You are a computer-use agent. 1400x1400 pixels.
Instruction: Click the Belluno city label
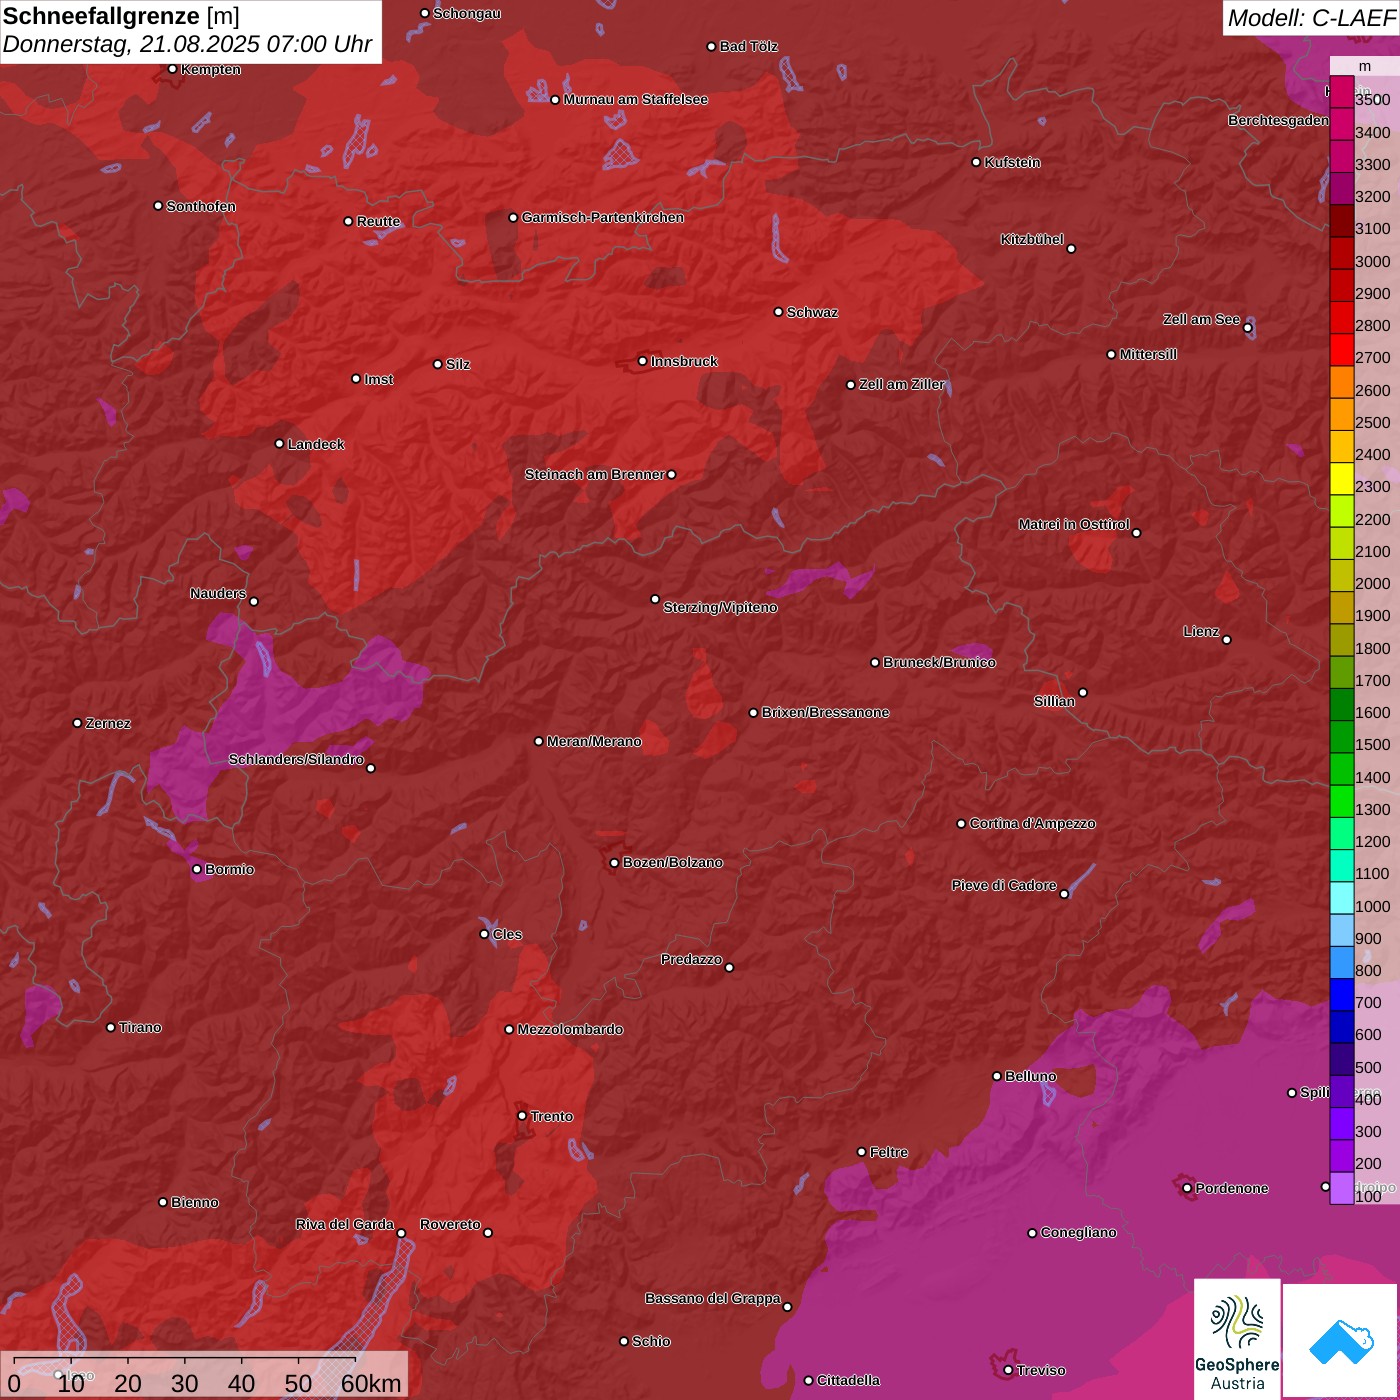pyautogui.click(x=1031, y=1076)
